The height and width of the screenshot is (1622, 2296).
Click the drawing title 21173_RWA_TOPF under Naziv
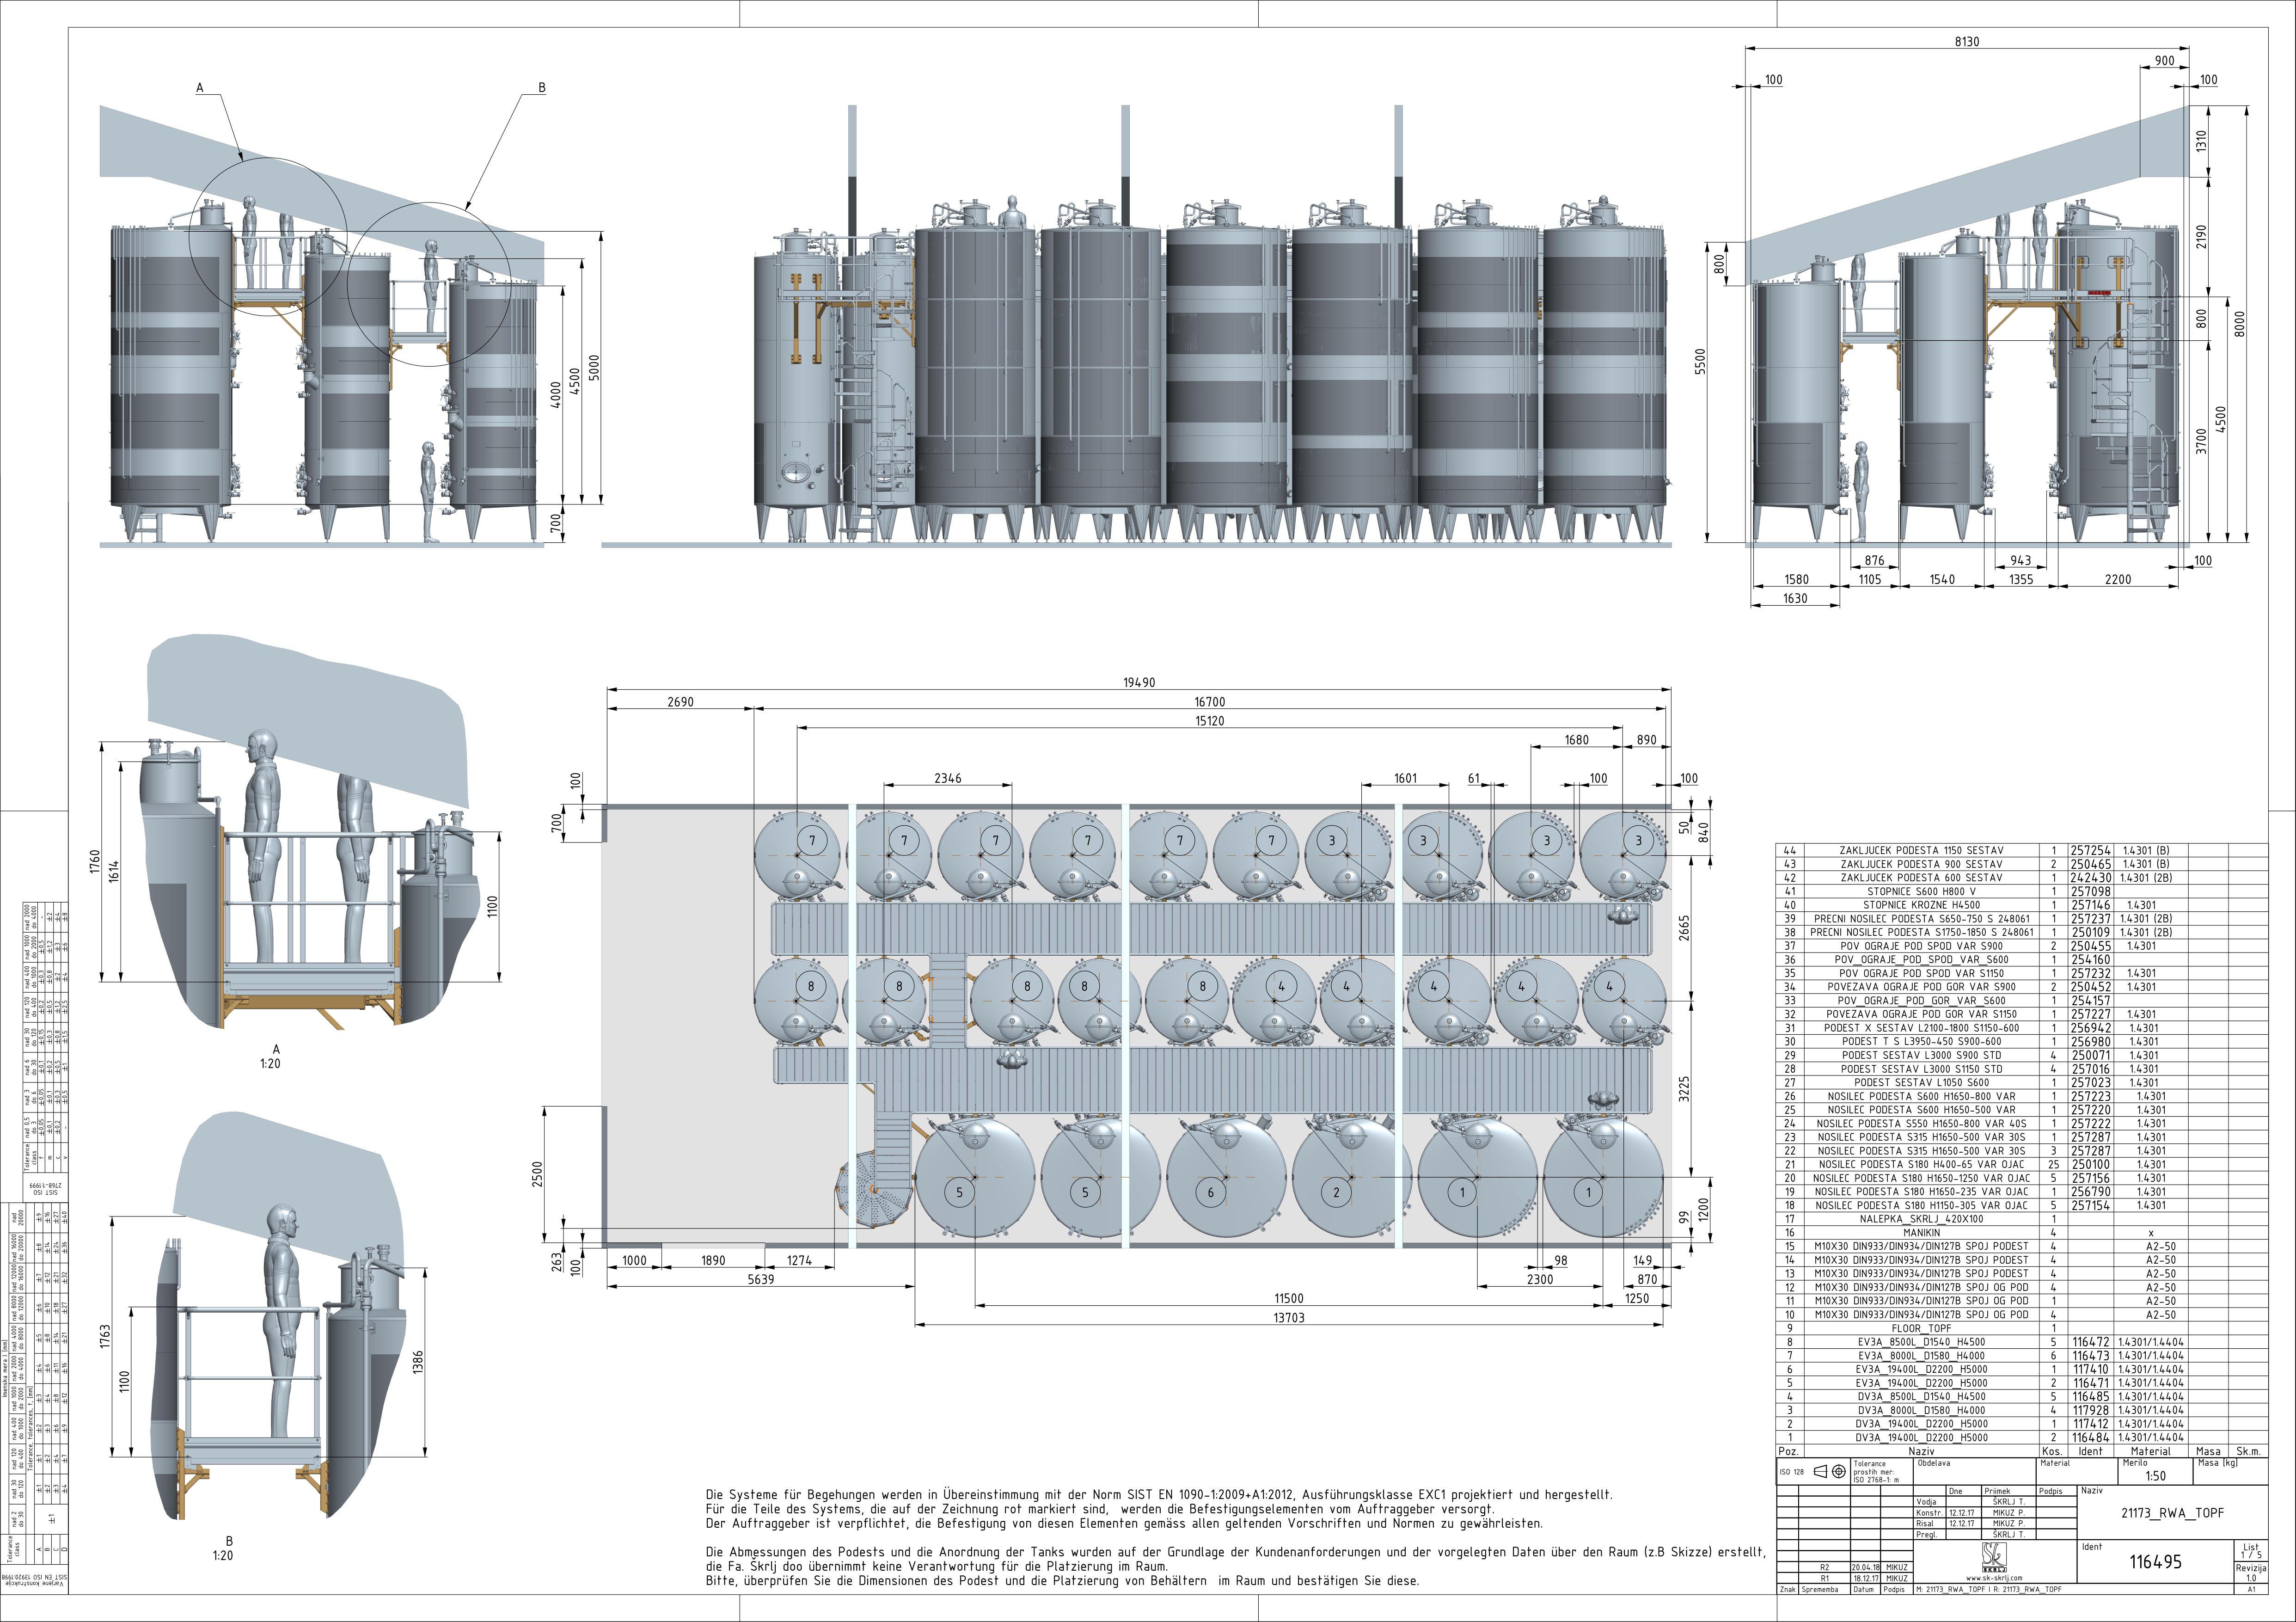pos(2172,1513)
